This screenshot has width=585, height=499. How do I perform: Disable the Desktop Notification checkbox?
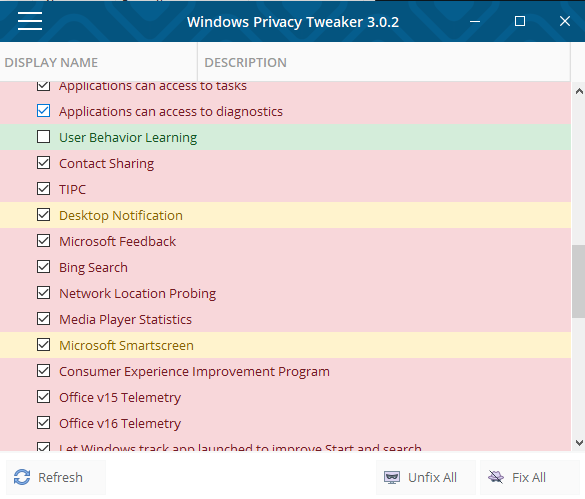43,215
